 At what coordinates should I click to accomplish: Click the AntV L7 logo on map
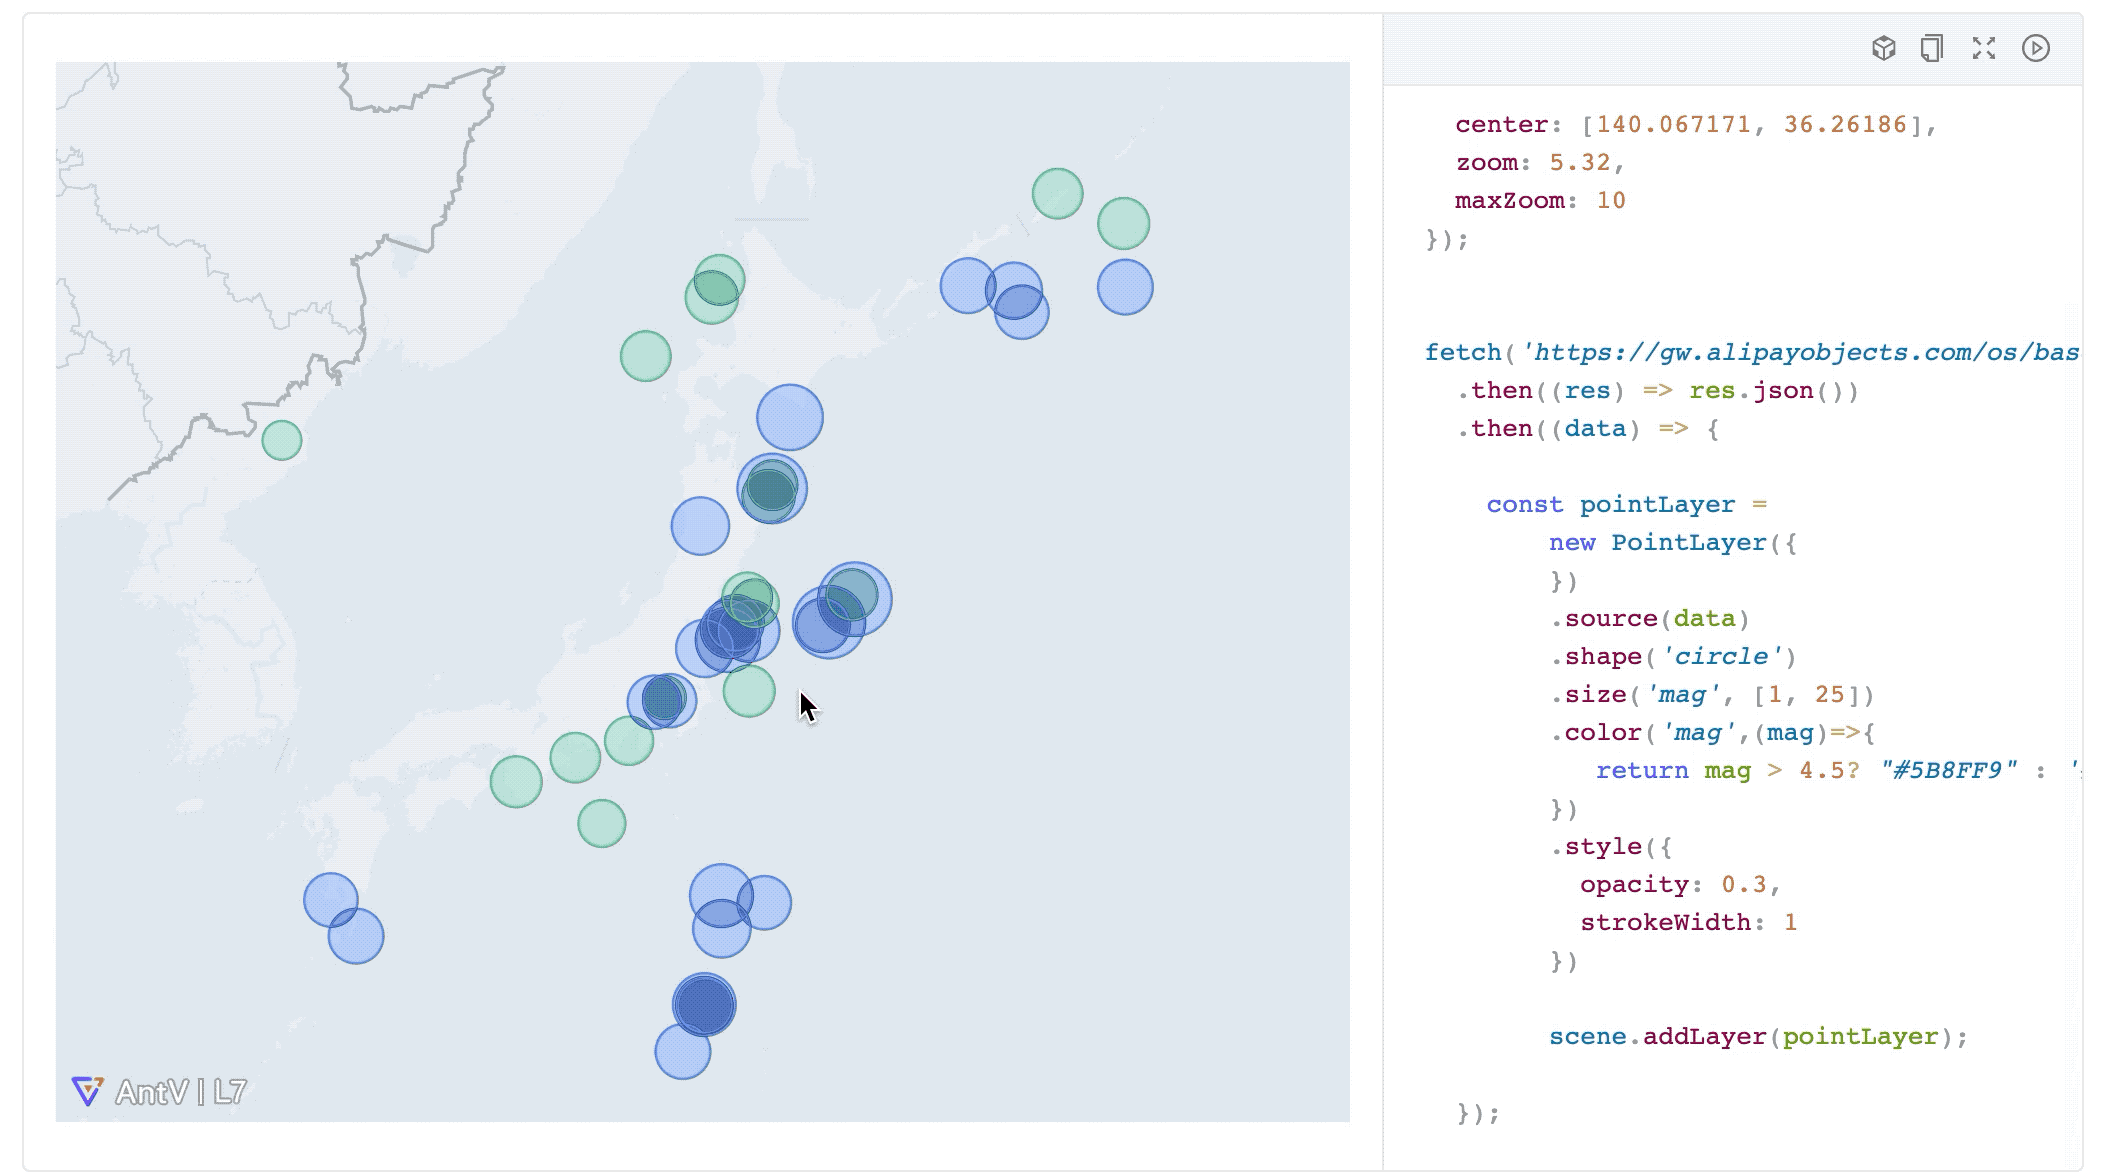click(160, 1091)
